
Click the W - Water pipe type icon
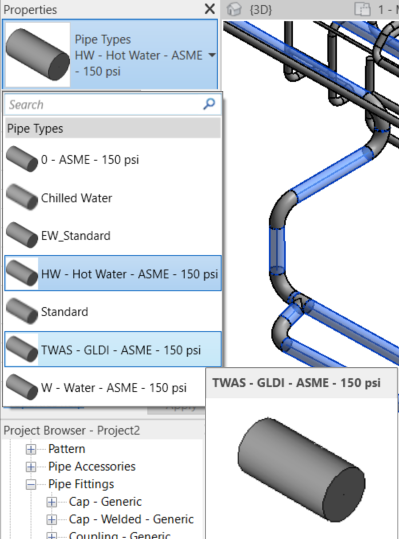tap(22, 387)
